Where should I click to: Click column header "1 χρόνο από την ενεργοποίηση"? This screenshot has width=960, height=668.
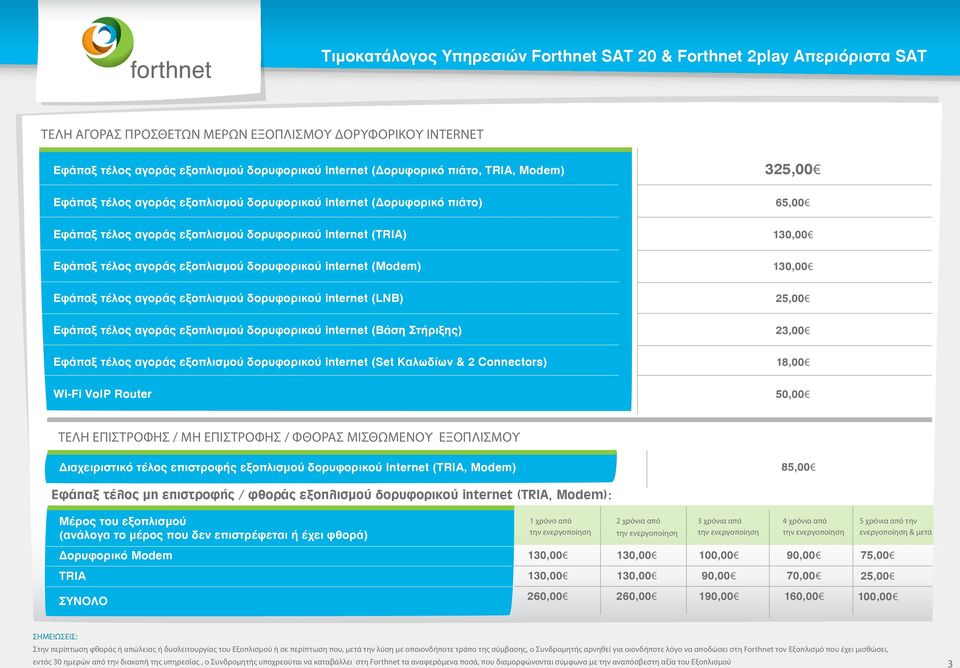[x=560, y=527]
